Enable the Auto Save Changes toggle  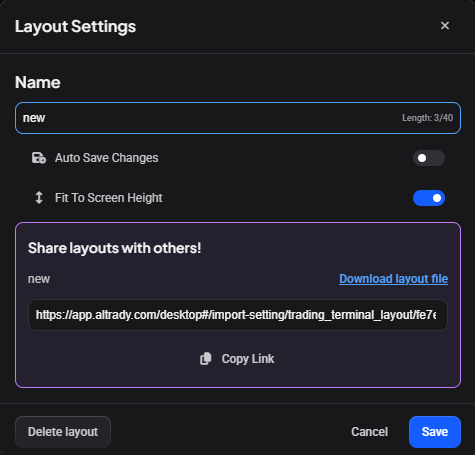coord(429,158)
